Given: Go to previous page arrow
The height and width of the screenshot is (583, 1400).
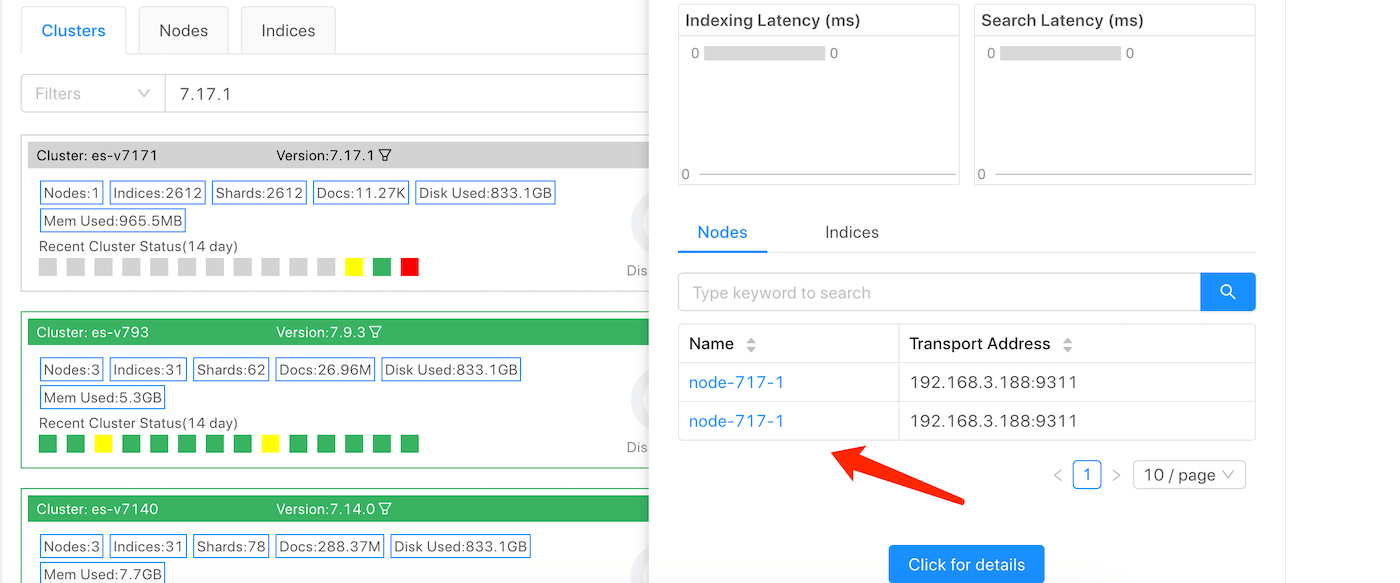Looking at the screenshot, I should [1058, 475].
